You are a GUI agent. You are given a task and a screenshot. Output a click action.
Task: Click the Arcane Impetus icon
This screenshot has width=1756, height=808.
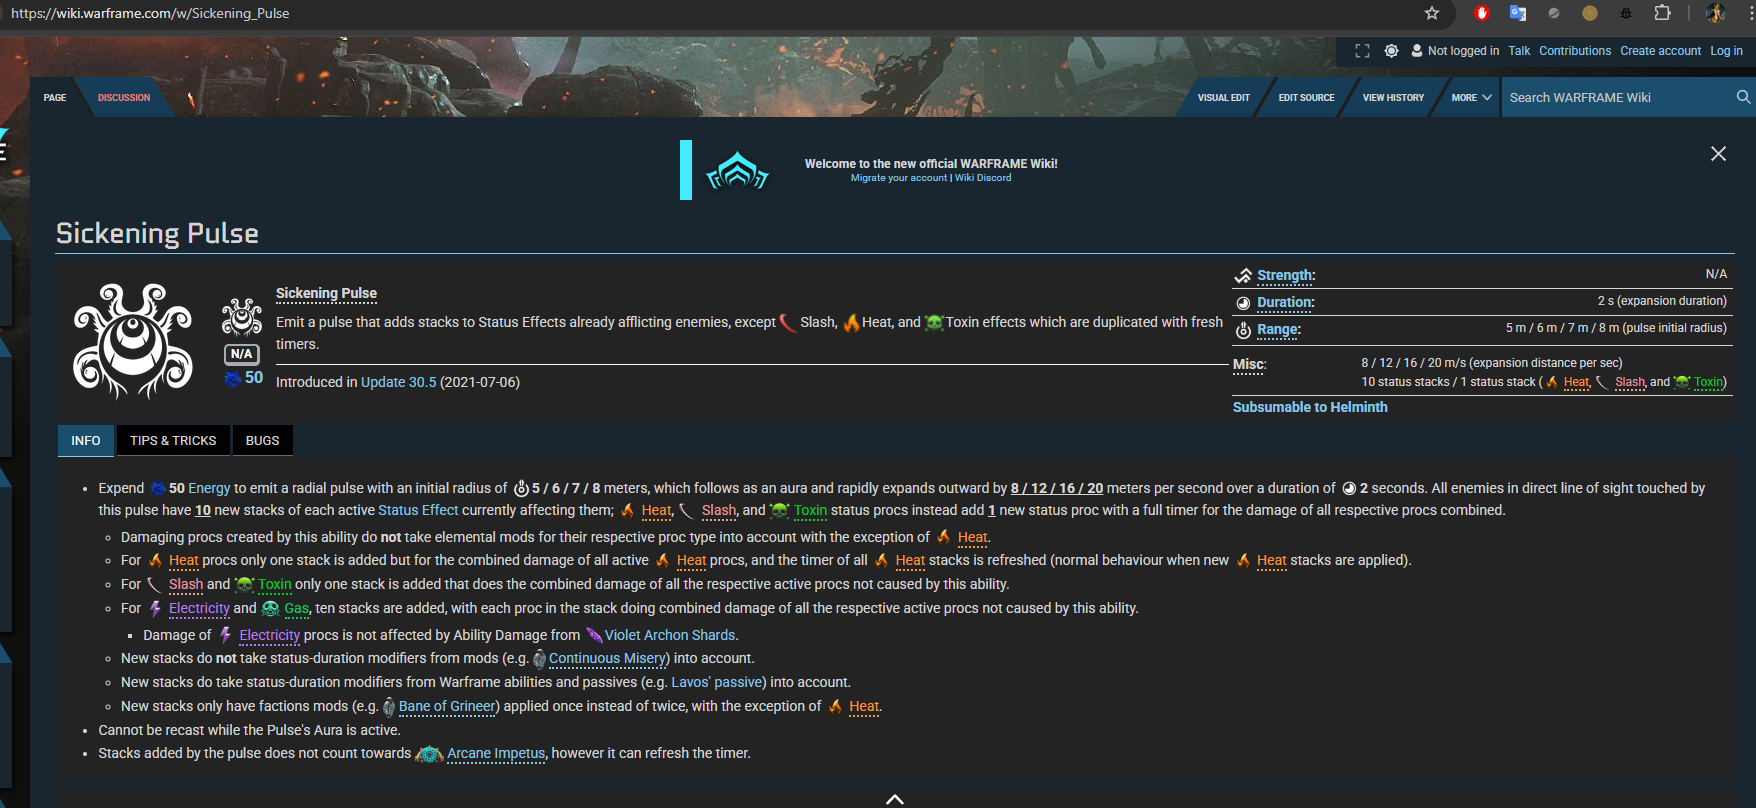(x=429, y=754)
